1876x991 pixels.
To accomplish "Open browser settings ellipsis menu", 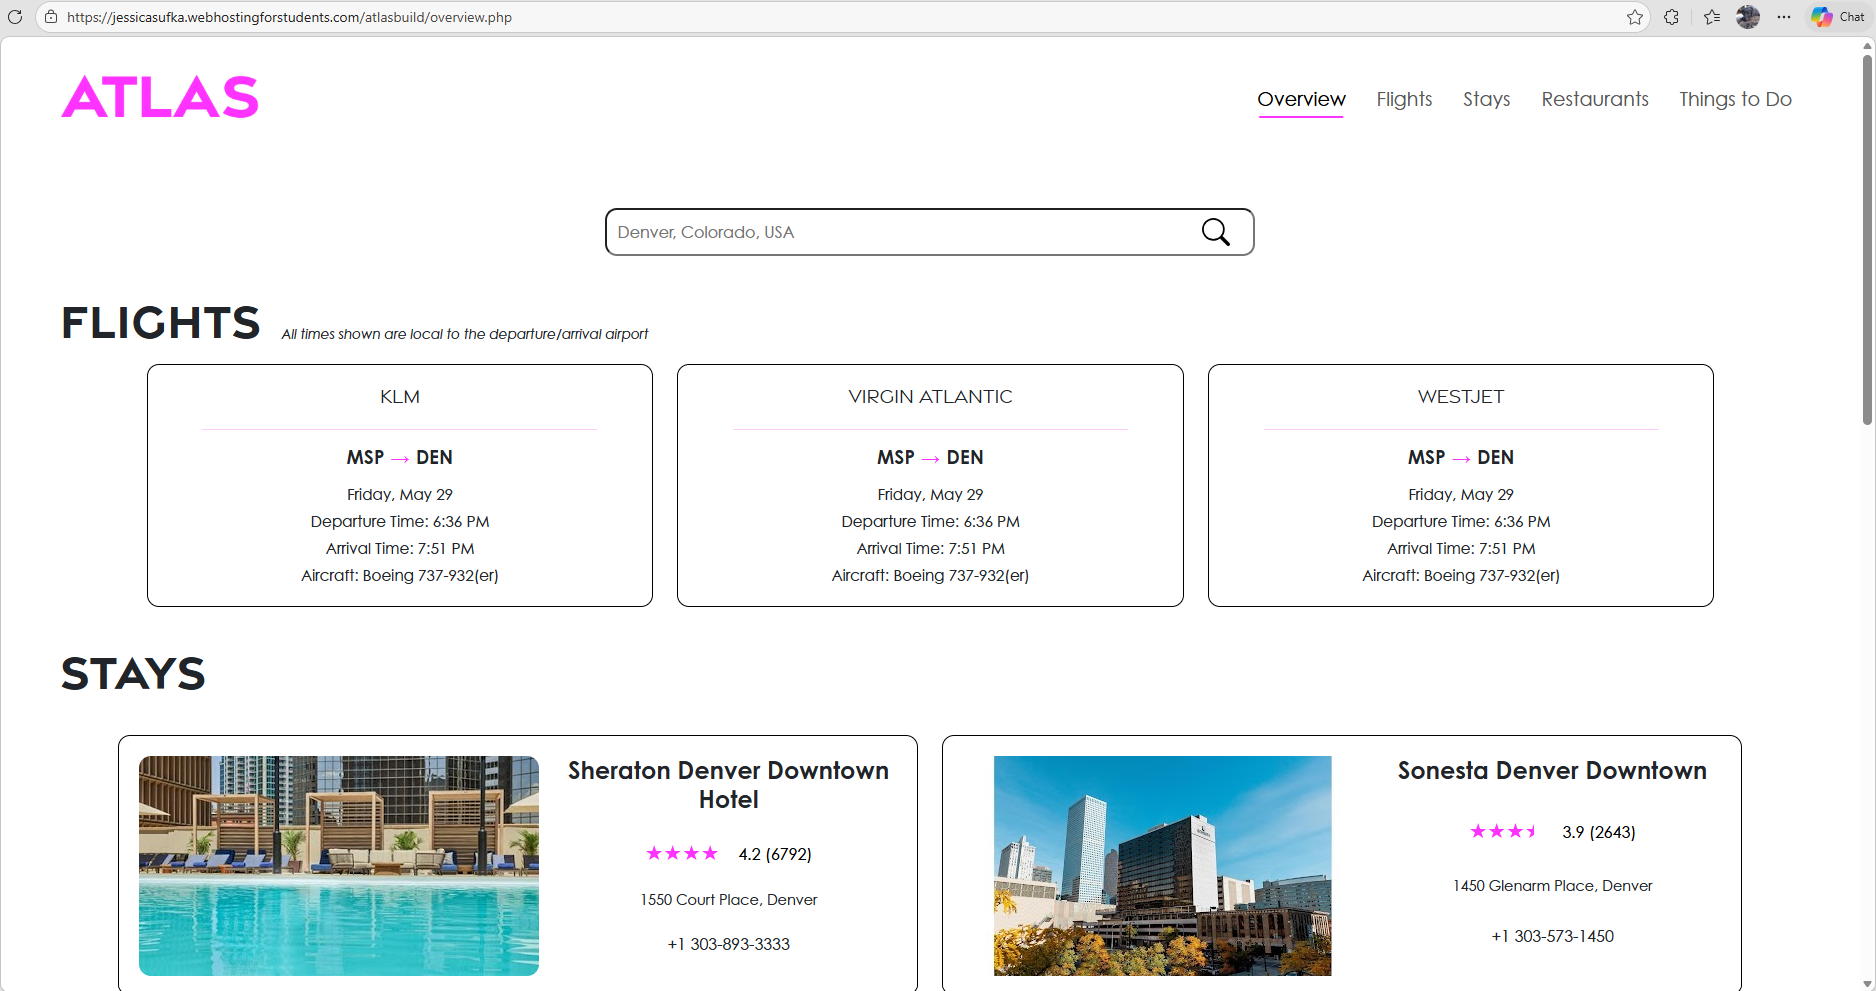I will (1784, 17).
